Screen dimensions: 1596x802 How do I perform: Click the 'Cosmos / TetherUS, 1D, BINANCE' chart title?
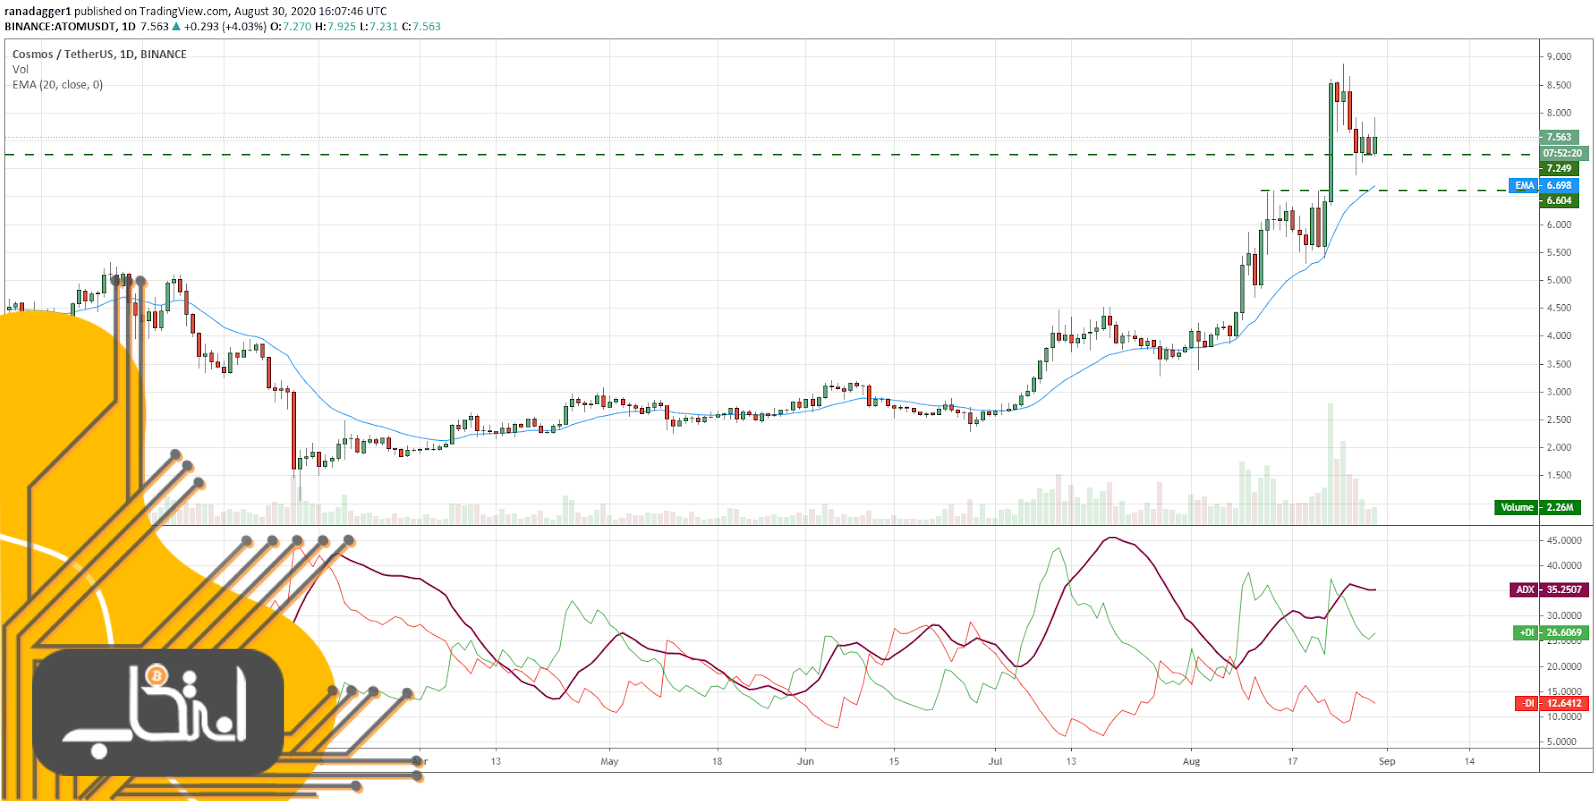99,54
